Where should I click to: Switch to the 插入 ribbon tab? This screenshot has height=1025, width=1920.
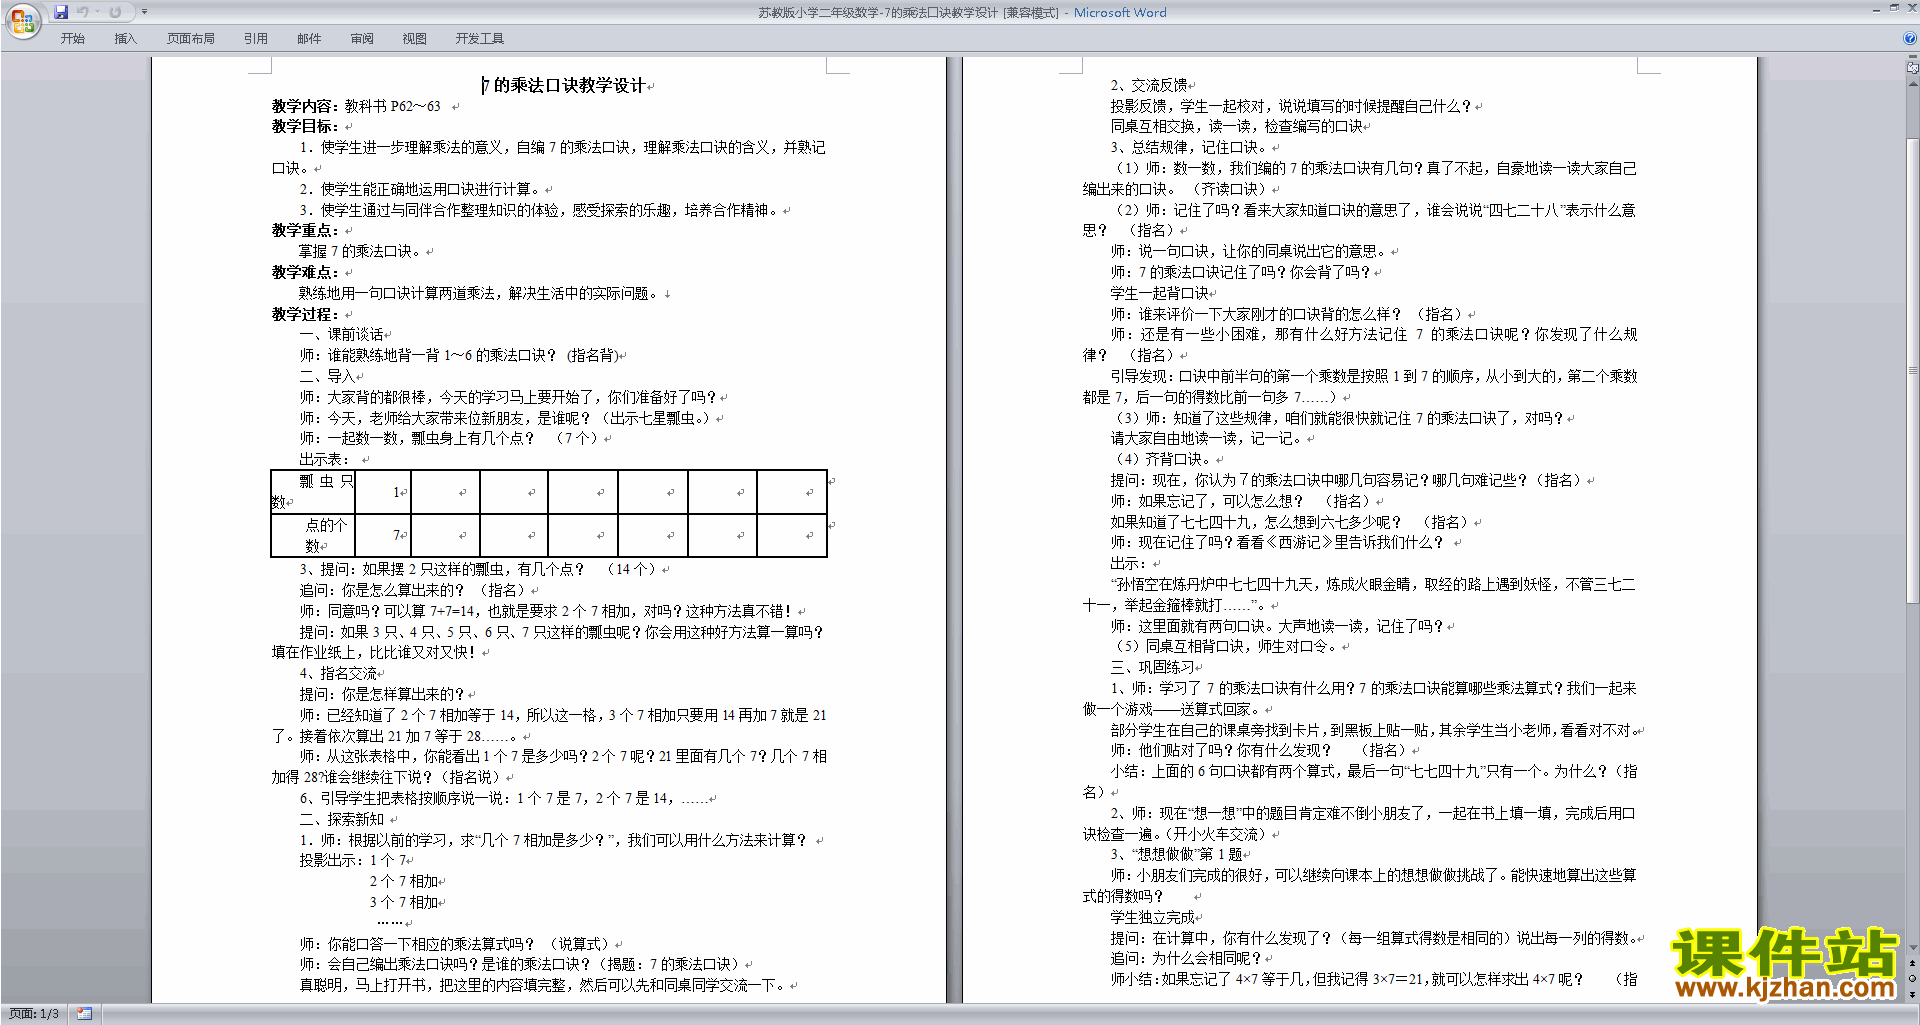coord(125,39)
